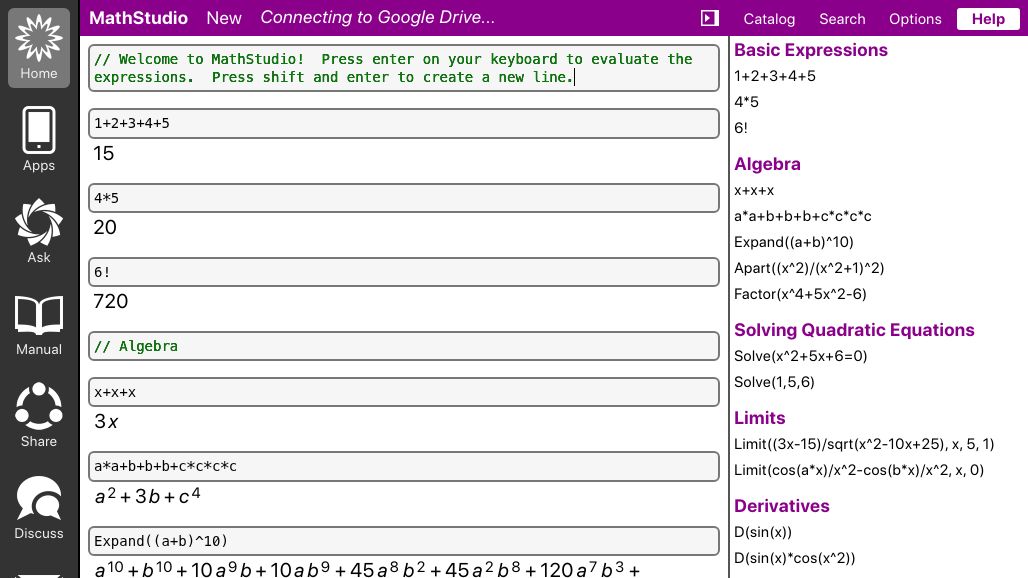Click the Expand((a+b)^10) input field
Image resolution: width=1028 pixels, height=578 pixels.
(x=404, y=541)
